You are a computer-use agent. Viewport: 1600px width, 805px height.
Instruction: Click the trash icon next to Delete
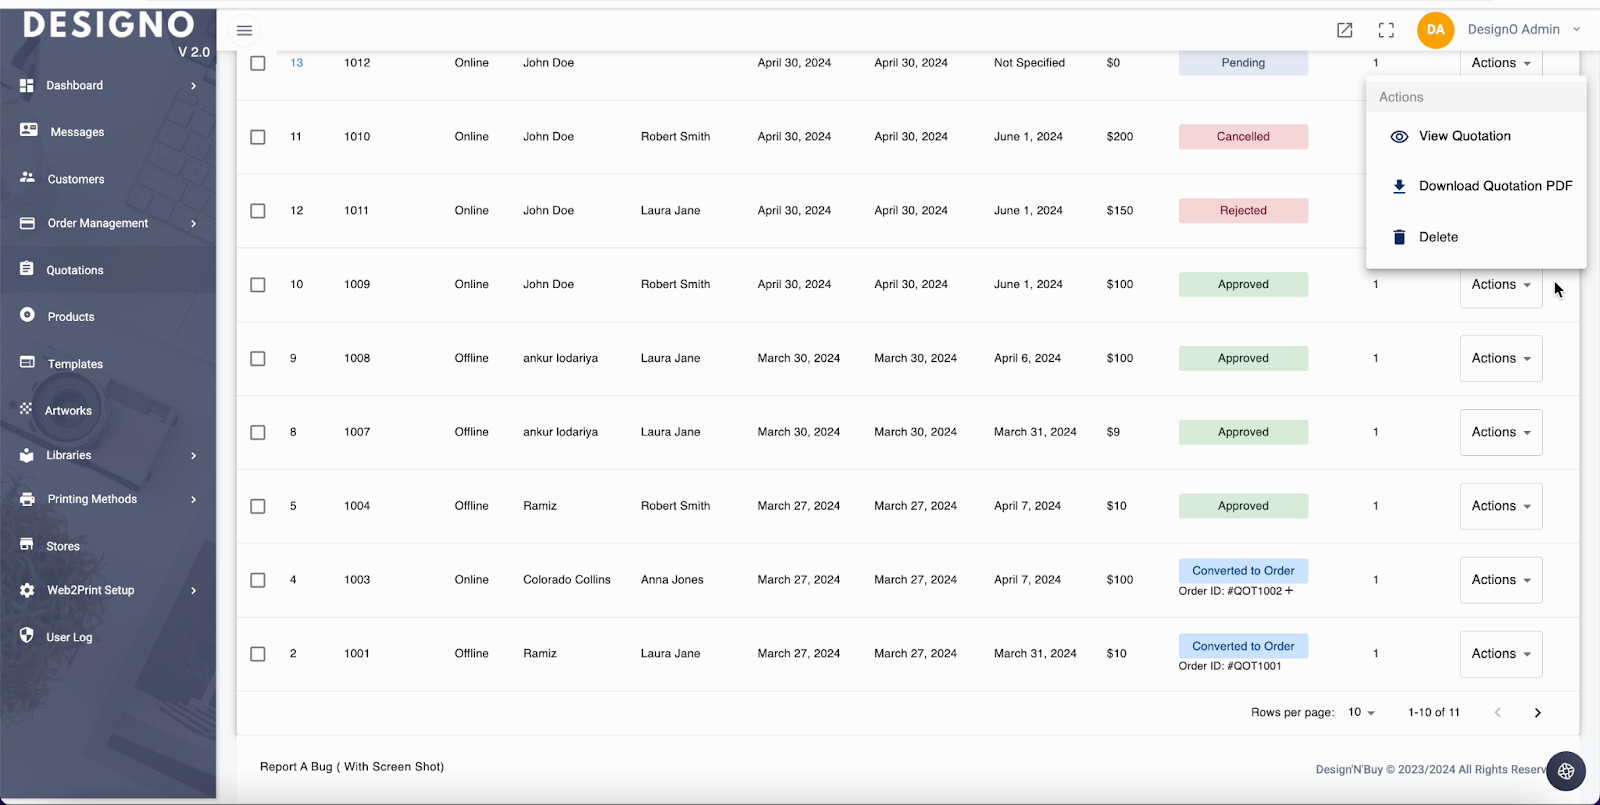click(1399, 237)
